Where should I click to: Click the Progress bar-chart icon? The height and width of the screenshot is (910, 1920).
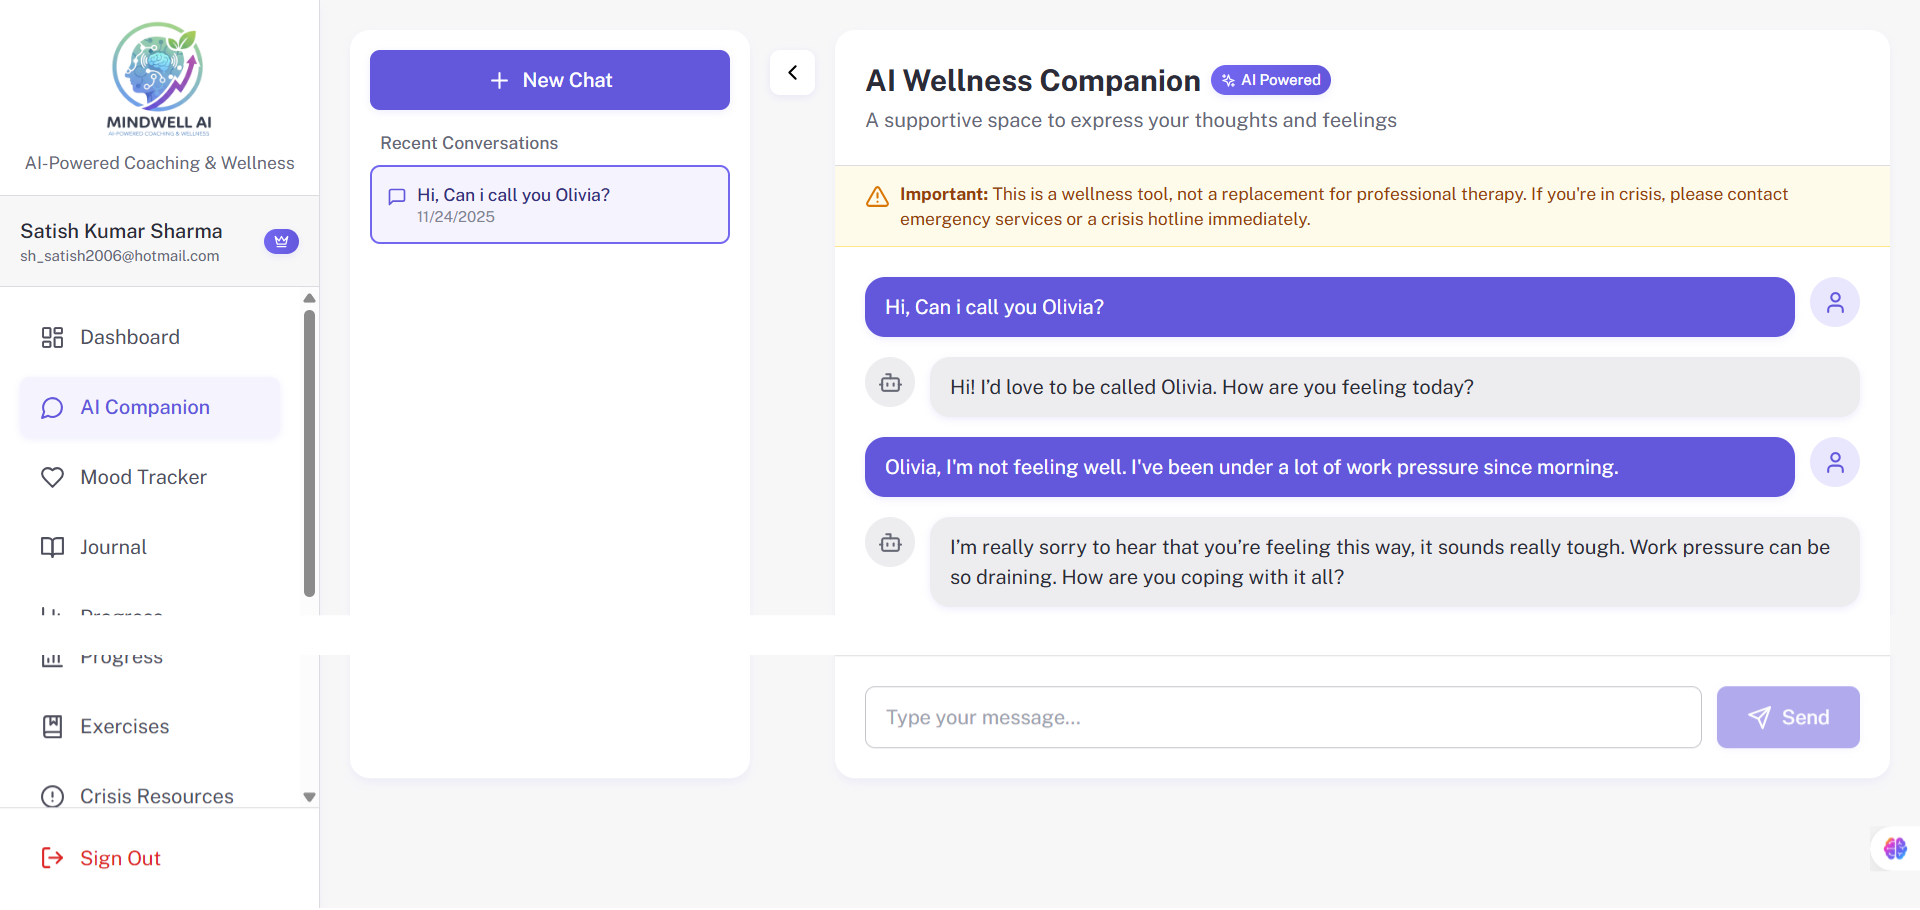(x=53, y=657)
